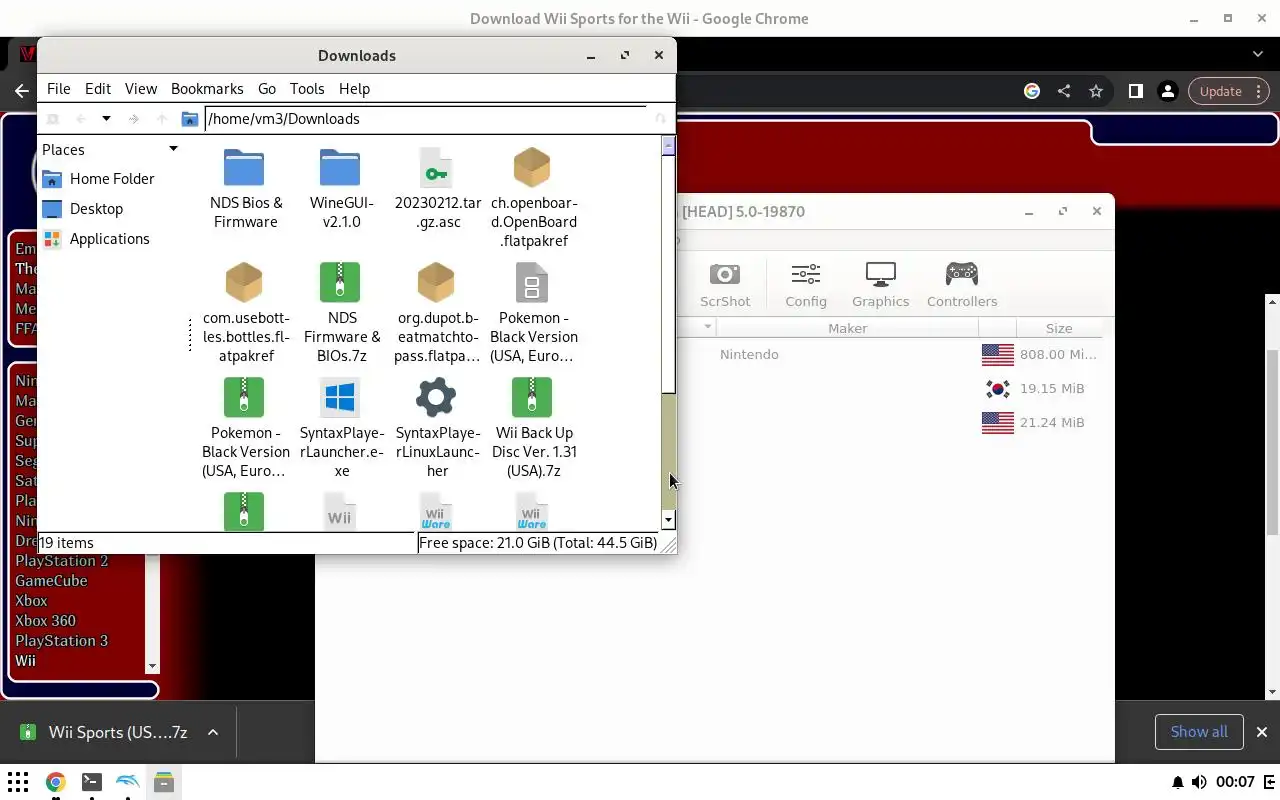Close the Chrome downloads bar
Viewport: 1280px width, 800px height.
1262,732
